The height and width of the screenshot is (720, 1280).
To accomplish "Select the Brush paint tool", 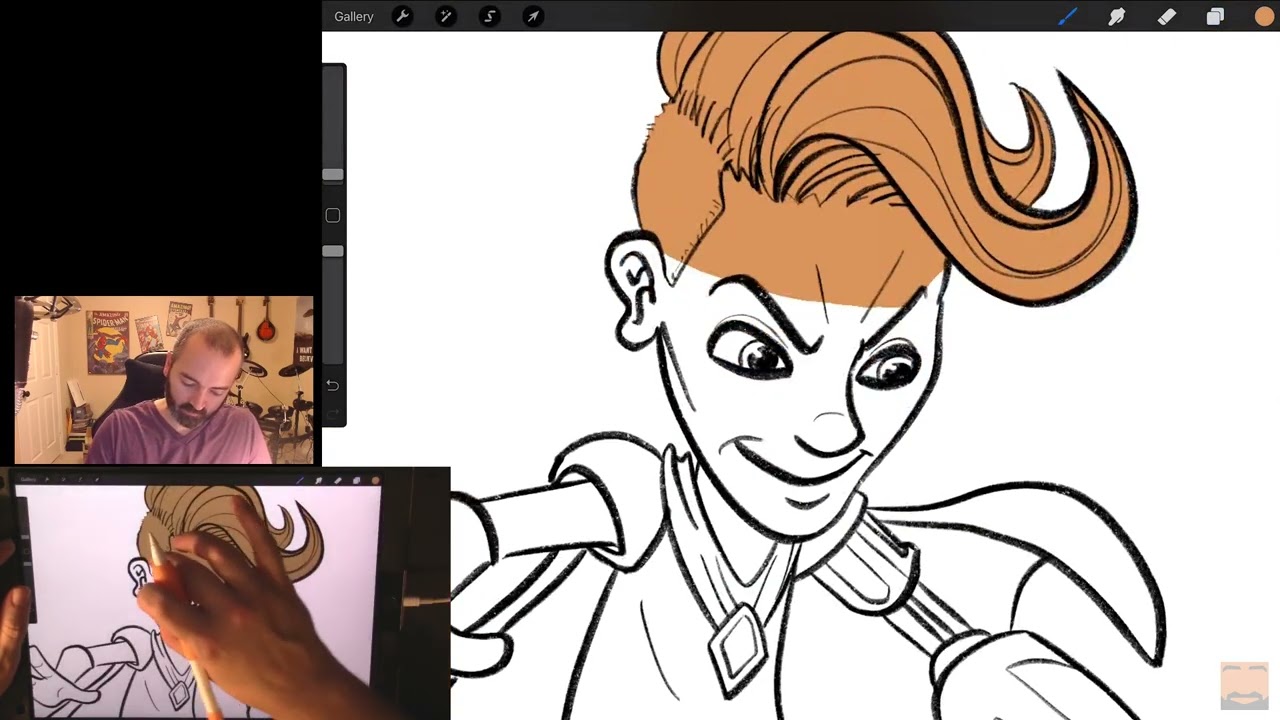I will [1067, 16].
